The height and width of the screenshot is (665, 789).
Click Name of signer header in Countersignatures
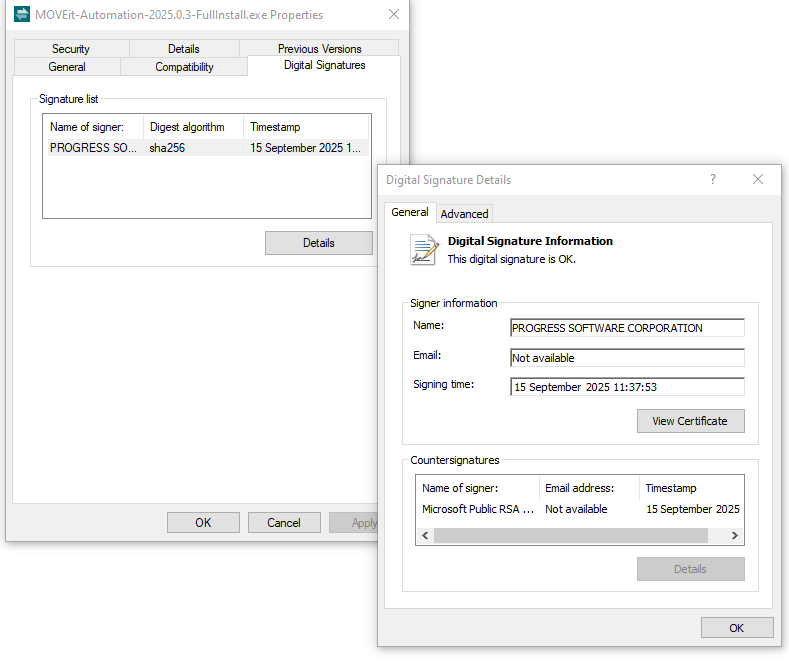pyautogui.click(x=478, y=488)
